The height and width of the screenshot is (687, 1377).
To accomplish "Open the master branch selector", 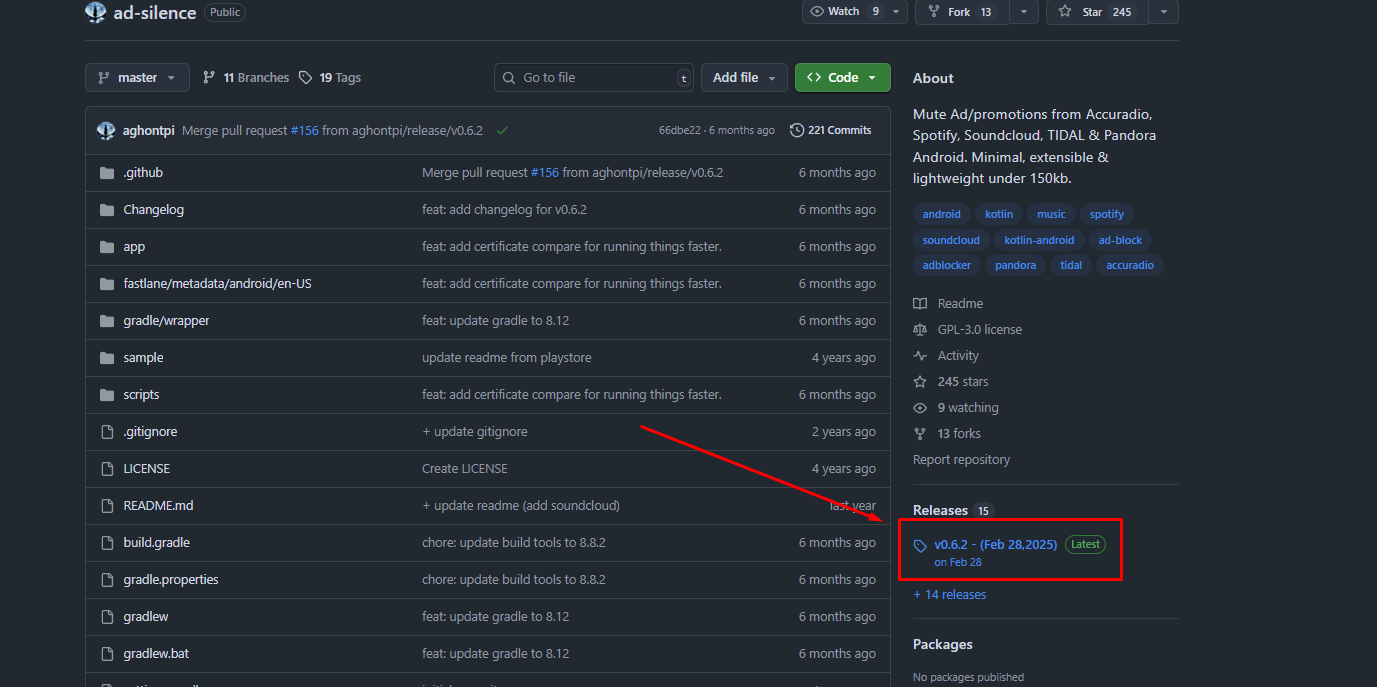I will (137, 77).
